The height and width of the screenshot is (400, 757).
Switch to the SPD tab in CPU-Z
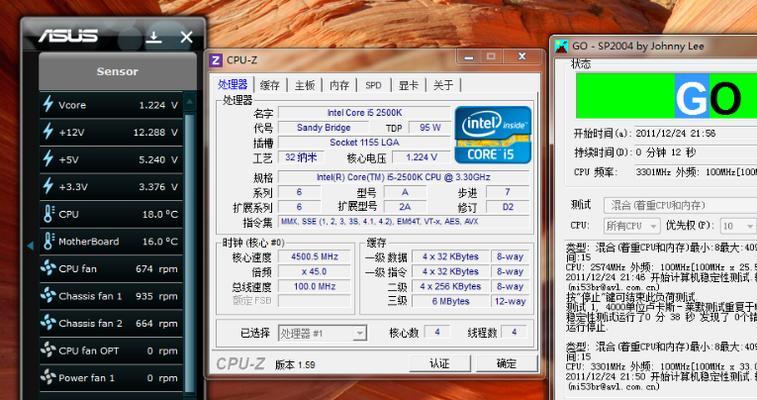click(373, 85)
